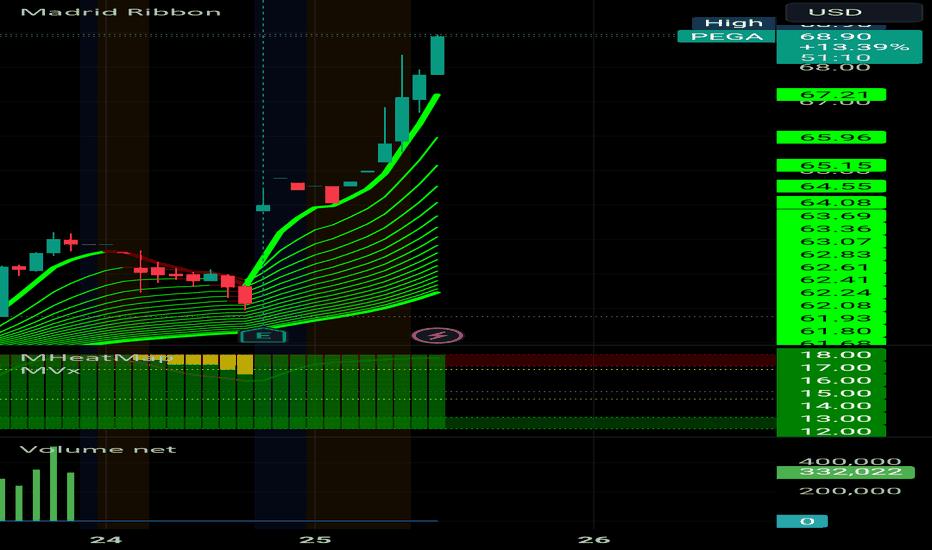Click the 64.08 ribbon value label
This screenshot has height=550, width=932.
832,203
